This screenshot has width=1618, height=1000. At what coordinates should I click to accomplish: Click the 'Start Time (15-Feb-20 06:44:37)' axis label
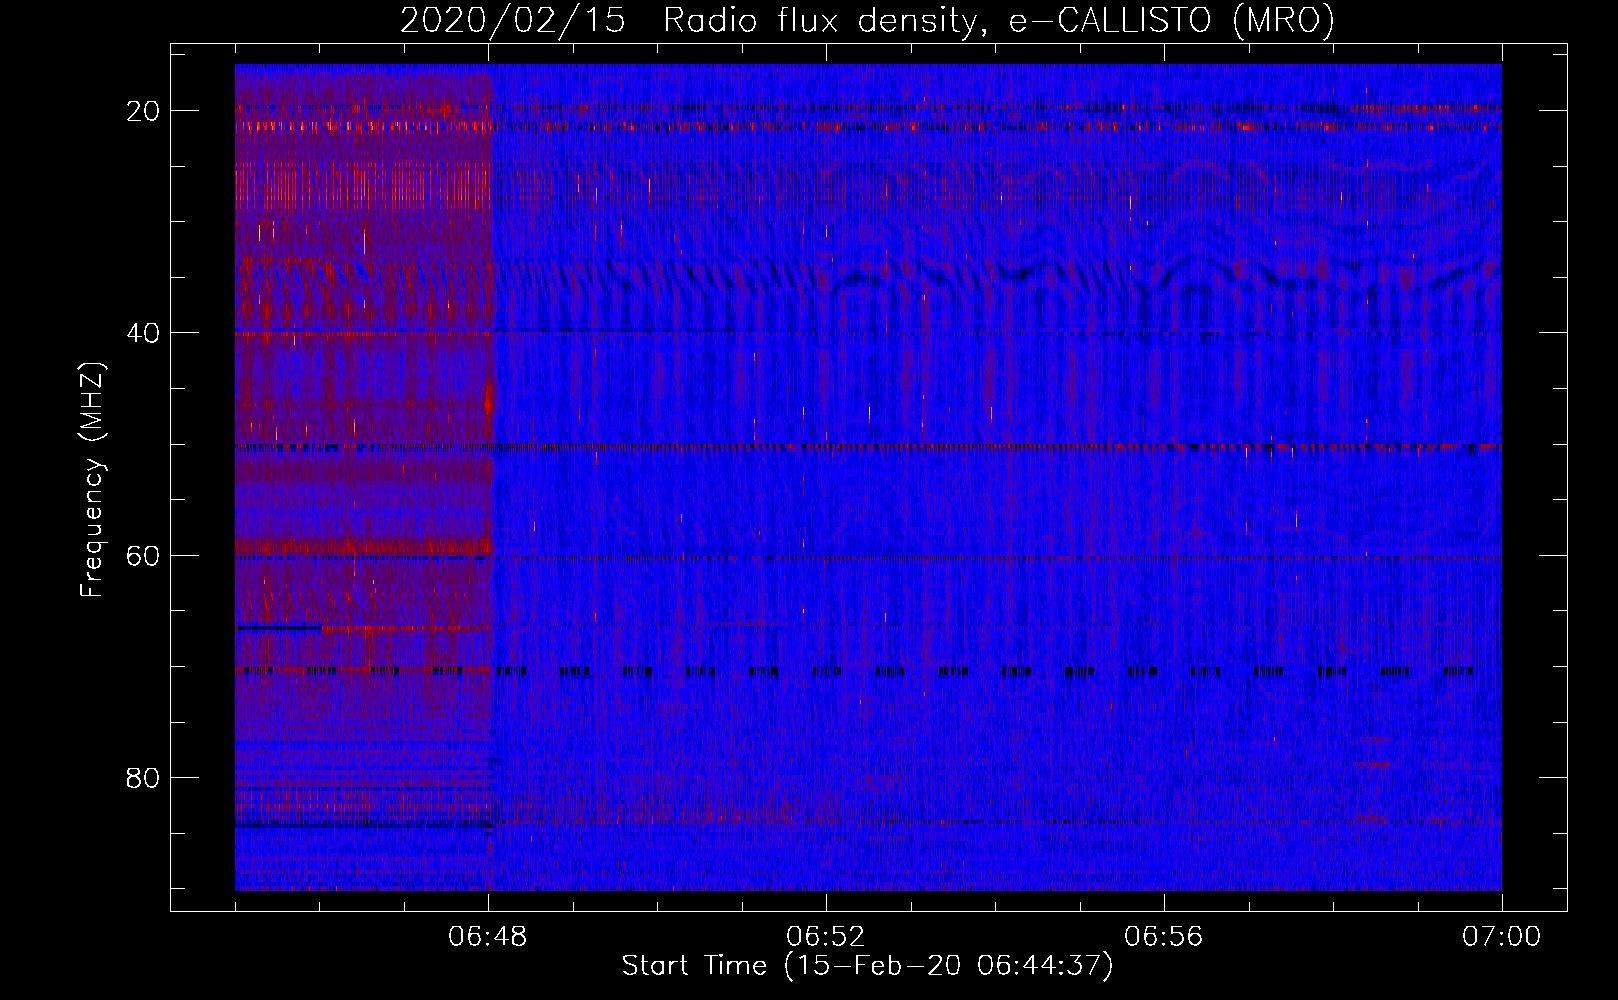[867, 966]
